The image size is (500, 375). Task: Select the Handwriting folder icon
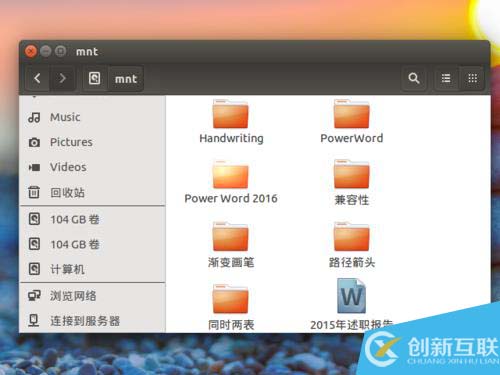(x=230, y=114)
